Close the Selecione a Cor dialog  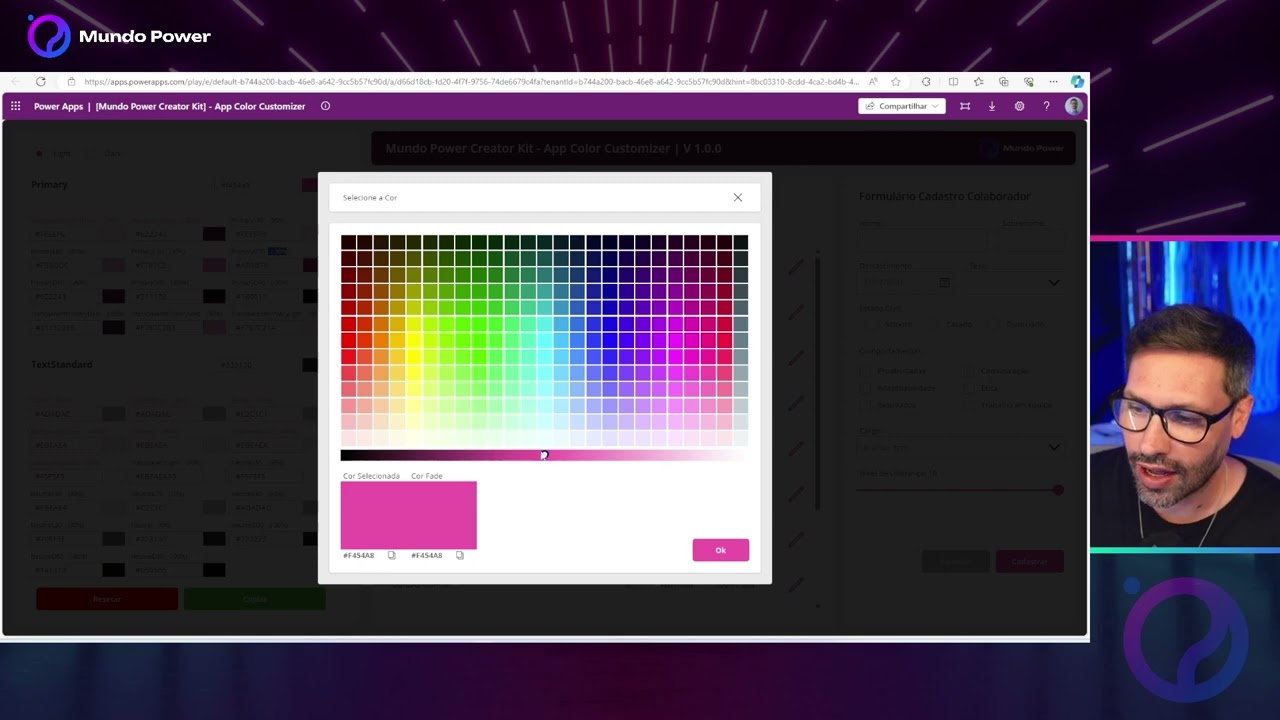coord(738,197)
